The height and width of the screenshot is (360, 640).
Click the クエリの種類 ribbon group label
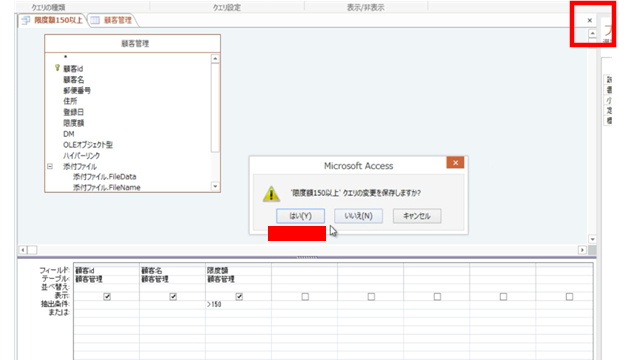[x=48, y=7]
